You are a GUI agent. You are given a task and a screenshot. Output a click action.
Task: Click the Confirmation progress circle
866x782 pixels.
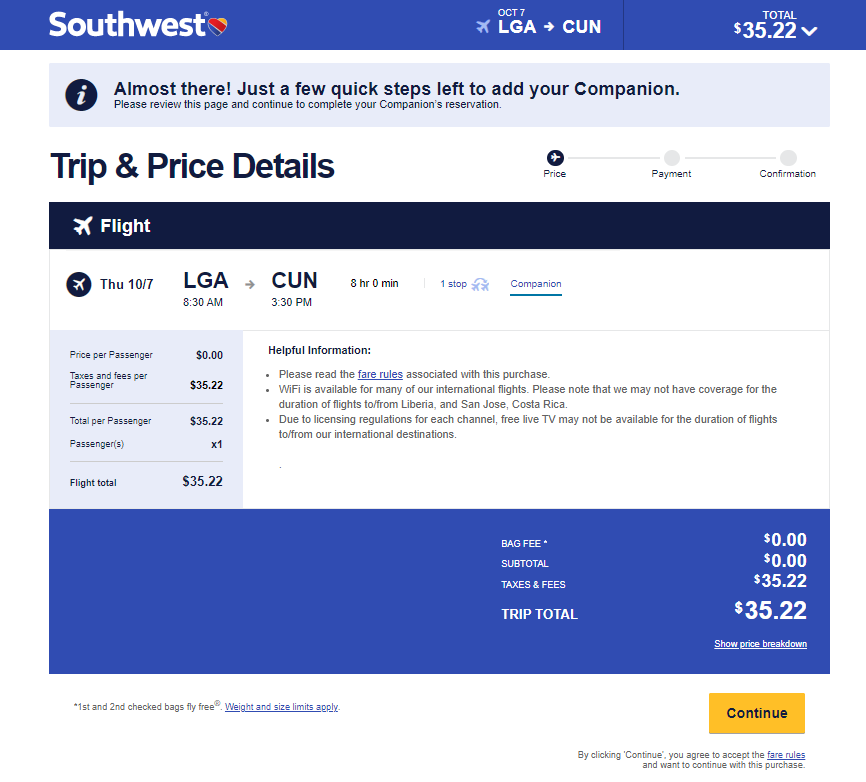pos(787,155)
